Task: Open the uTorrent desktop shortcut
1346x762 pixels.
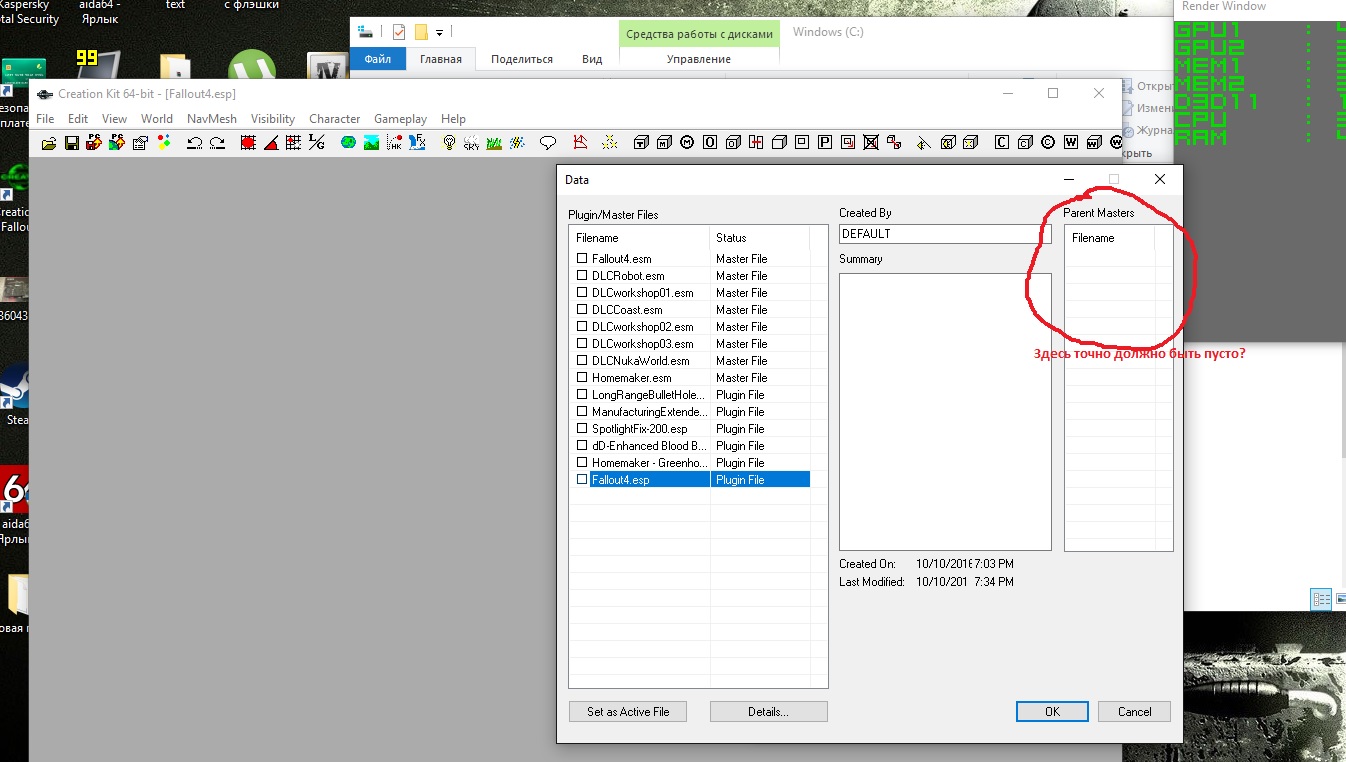Action: pyautogui.click(x=251, y=70)
